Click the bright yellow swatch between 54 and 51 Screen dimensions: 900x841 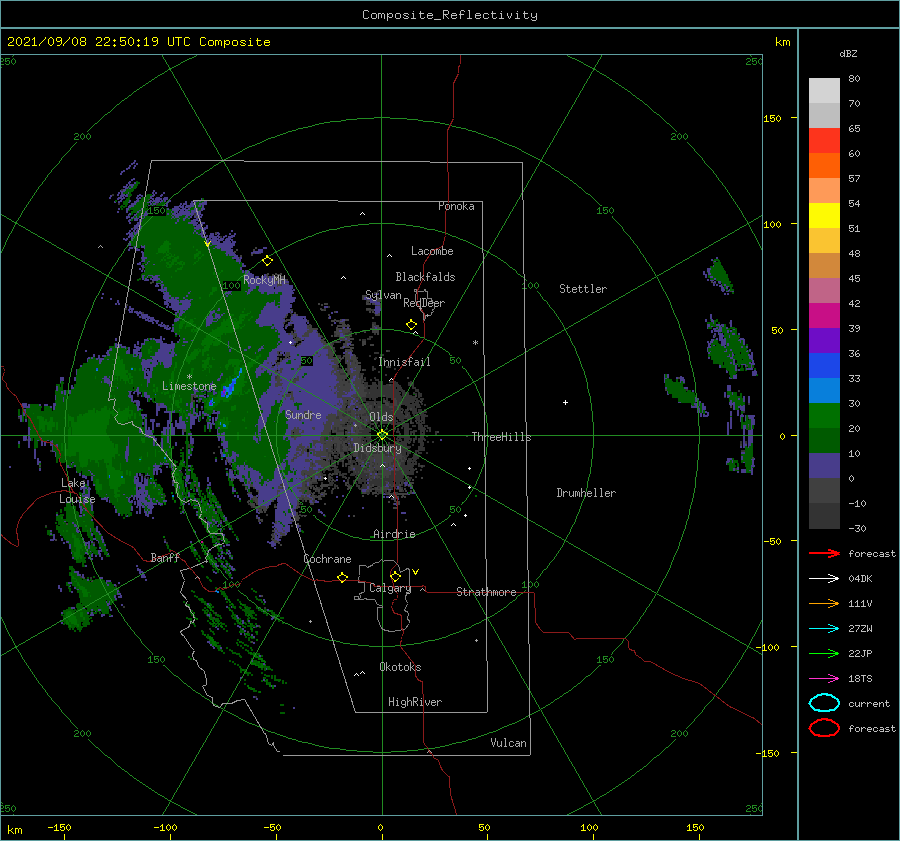tap(824, 215)
